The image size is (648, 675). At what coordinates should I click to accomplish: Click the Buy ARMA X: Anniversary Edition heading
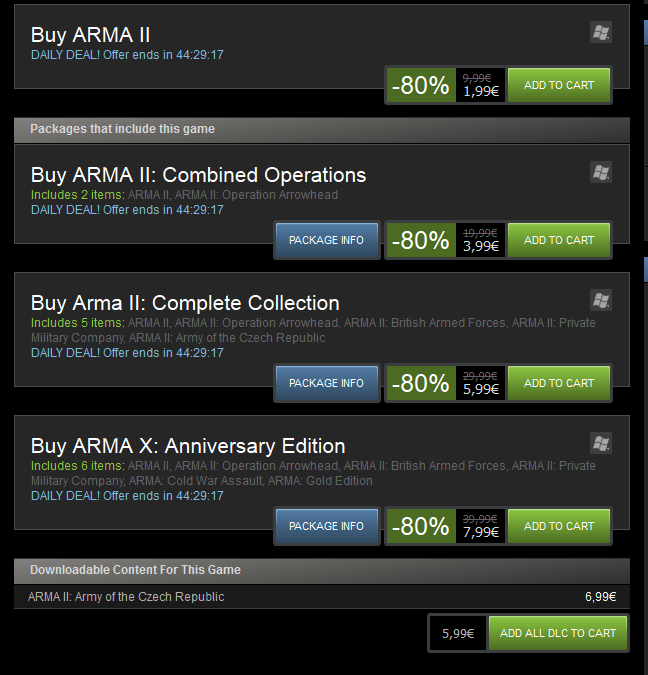click(x=188, y=446)
